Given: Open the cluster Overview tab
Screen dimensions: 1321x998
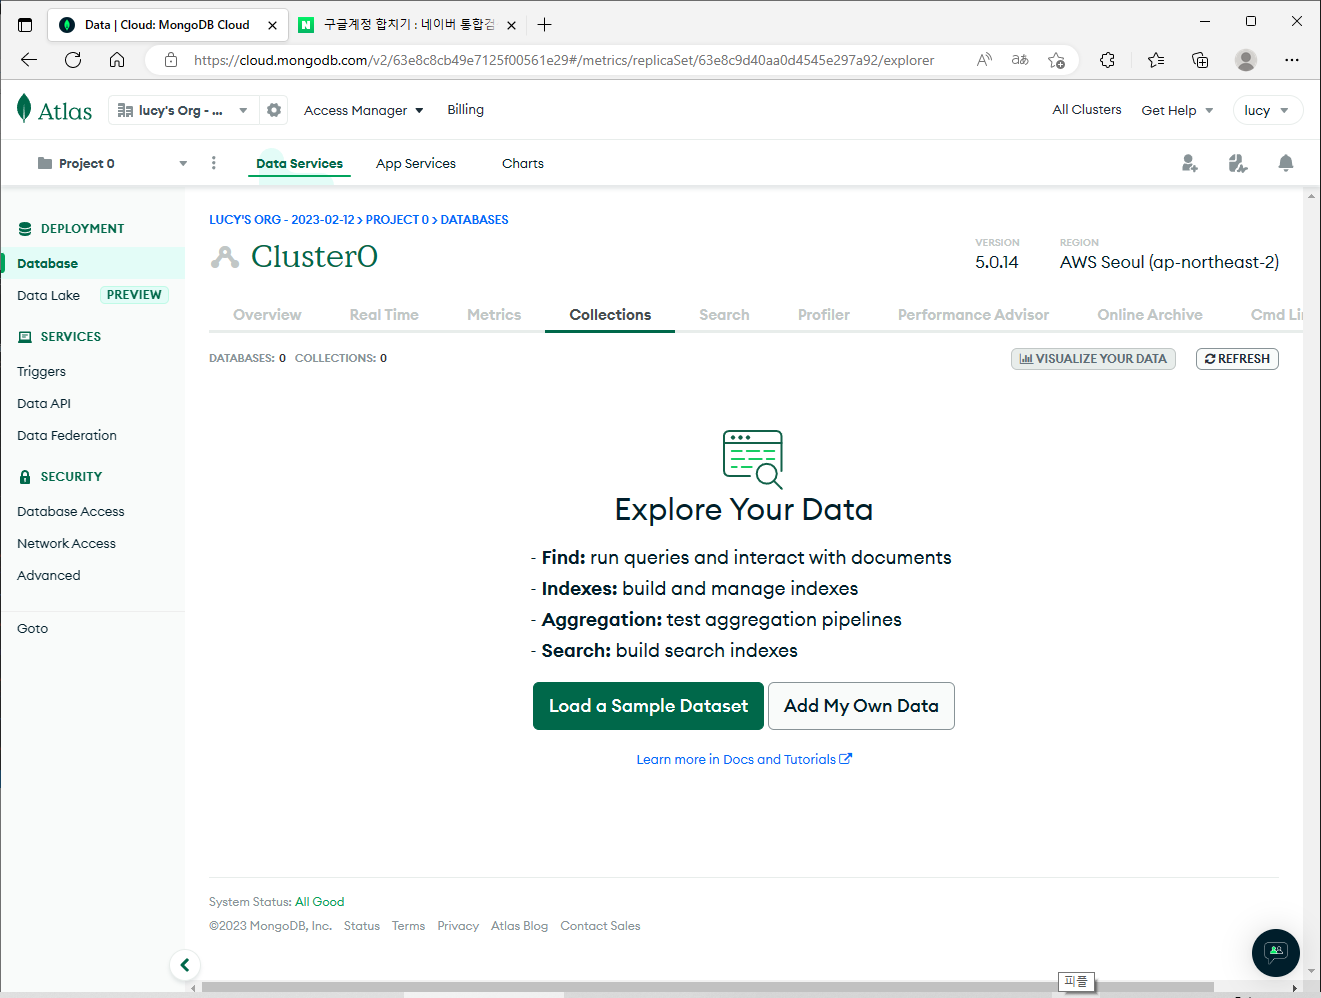Looking at the screenshot, I should [x=267, y=314].
